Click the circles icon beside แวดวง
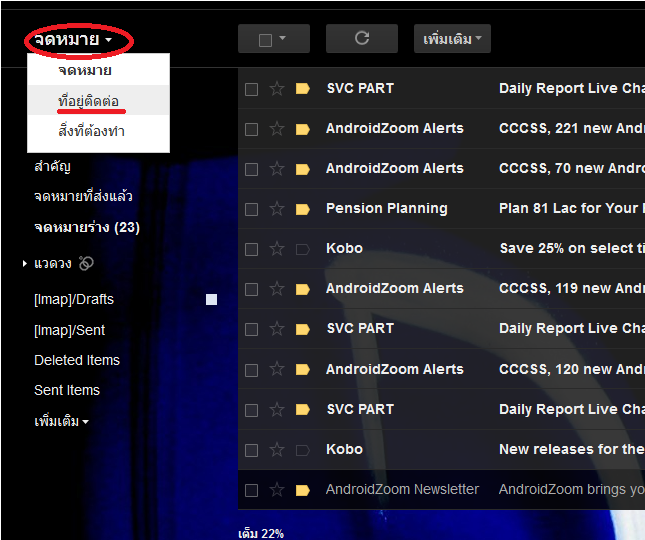The height and width of the screenshot is (540, 645). pyautogui.click(x=86, y=263)
